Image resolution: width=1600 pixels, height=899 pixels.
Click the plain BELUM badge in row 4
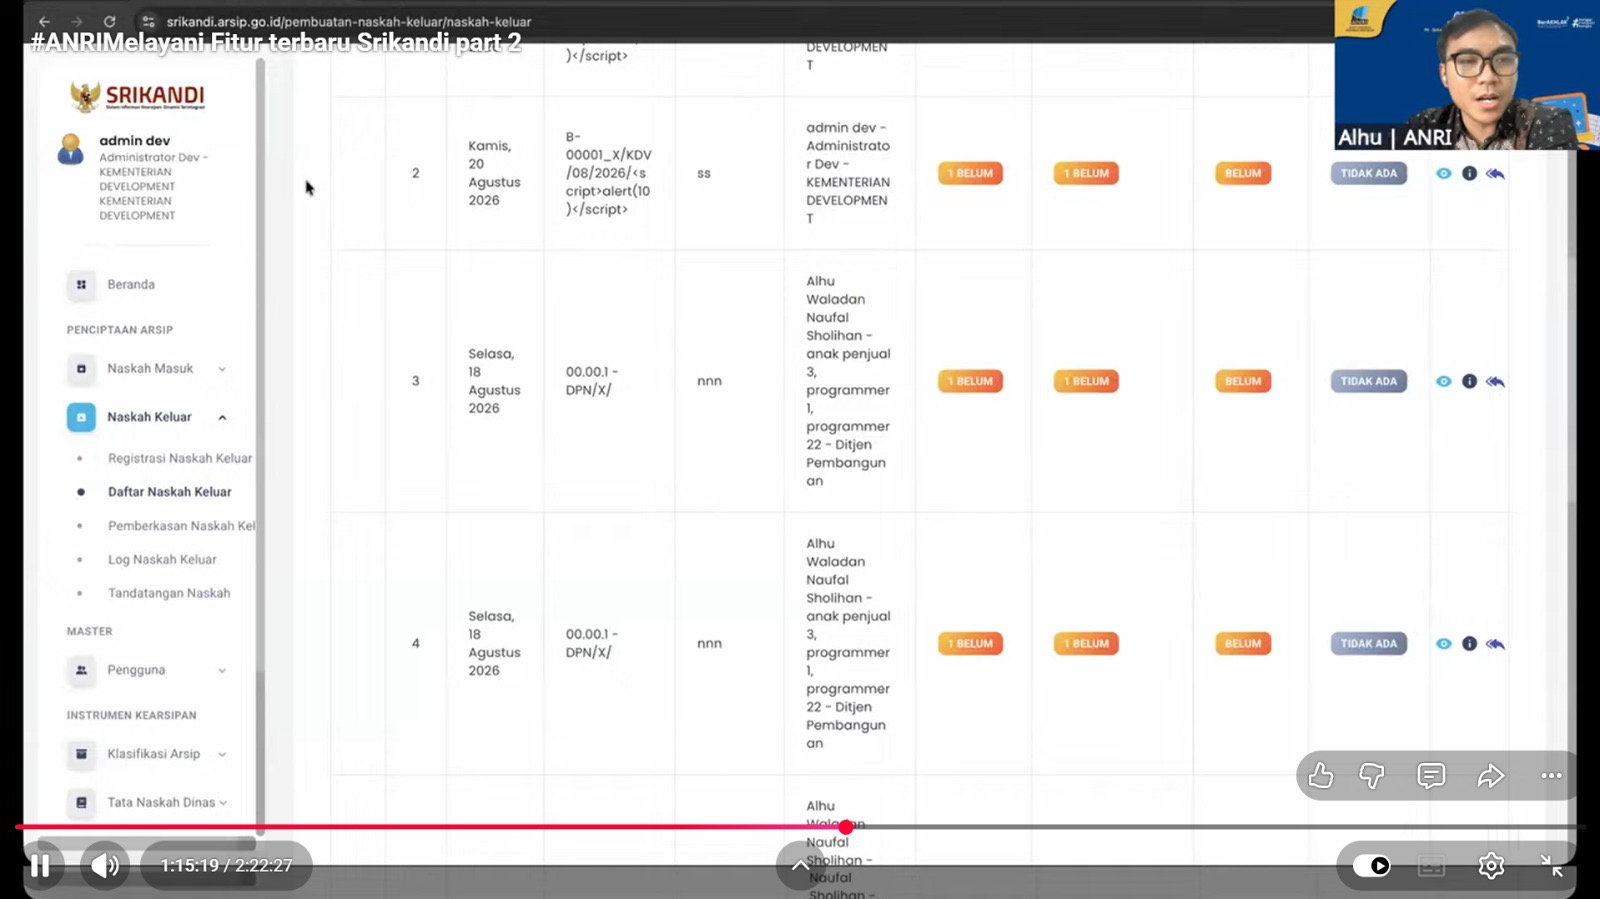click(x=1243, y=644)
